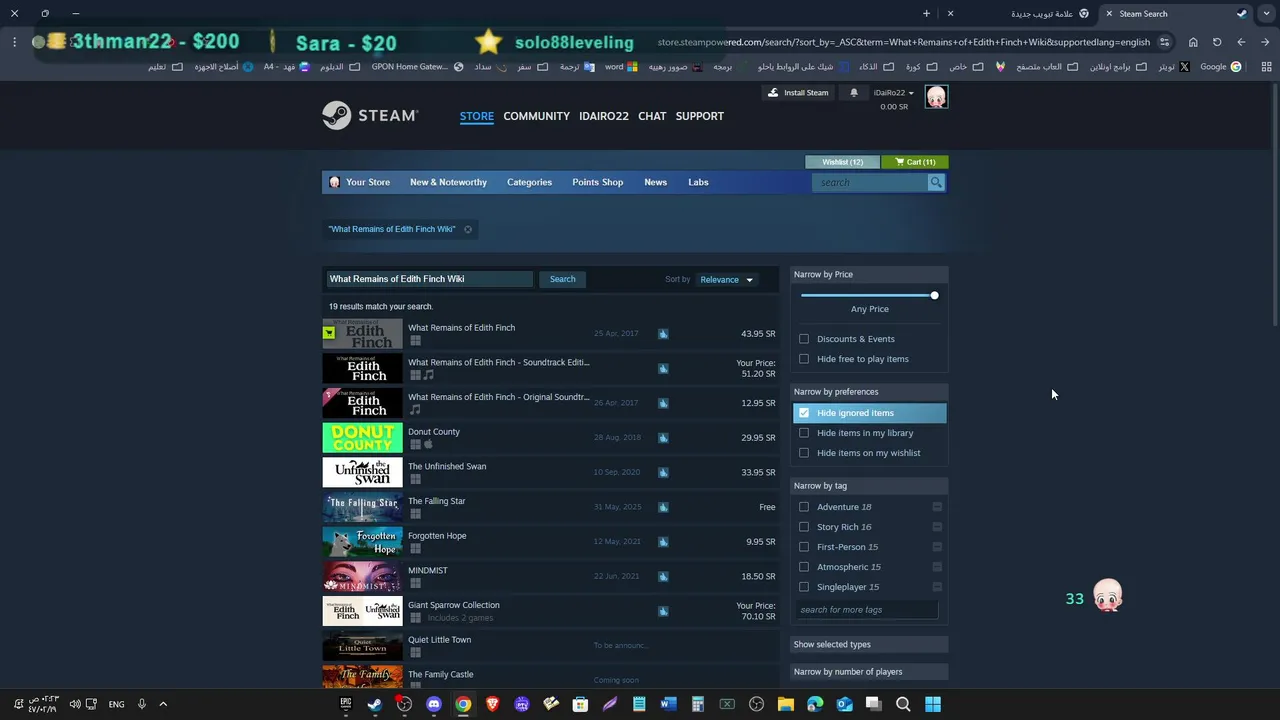Expand Show selected types section
Screen dimensions: 1280x720
(x=870, y=644)
